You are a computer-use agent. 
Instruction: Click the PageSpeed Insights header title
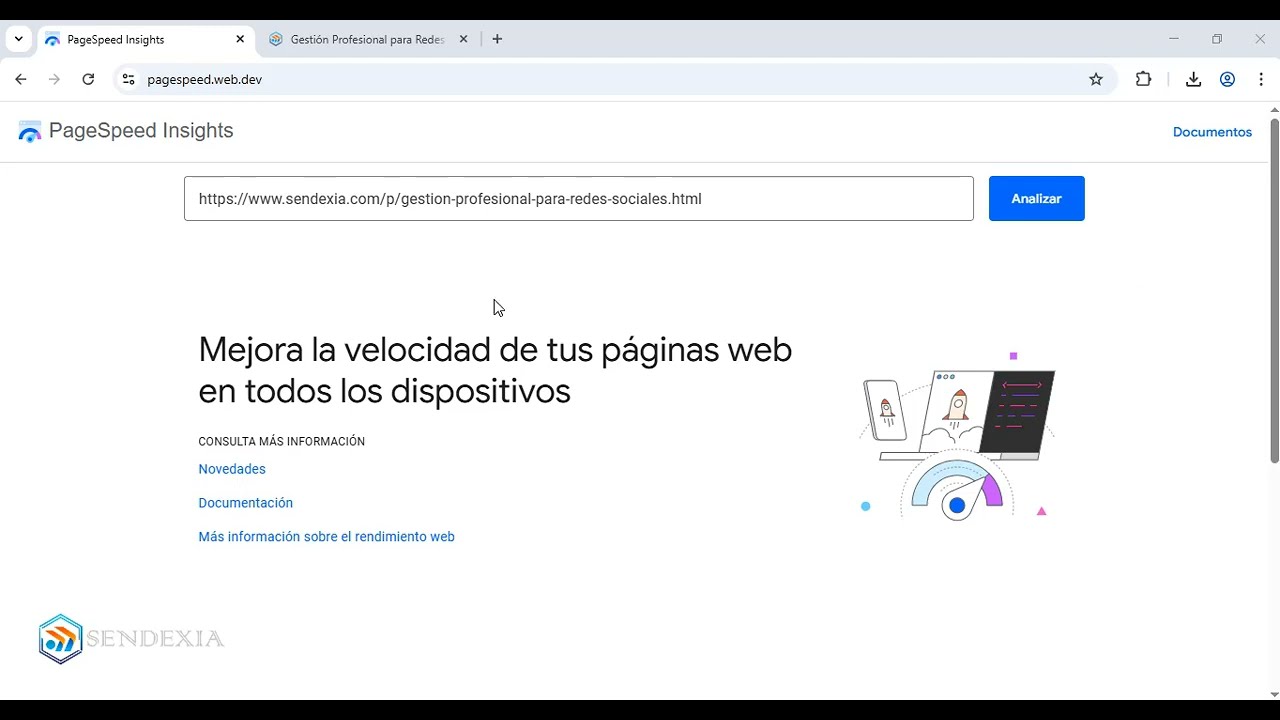[x=141, y=131]
